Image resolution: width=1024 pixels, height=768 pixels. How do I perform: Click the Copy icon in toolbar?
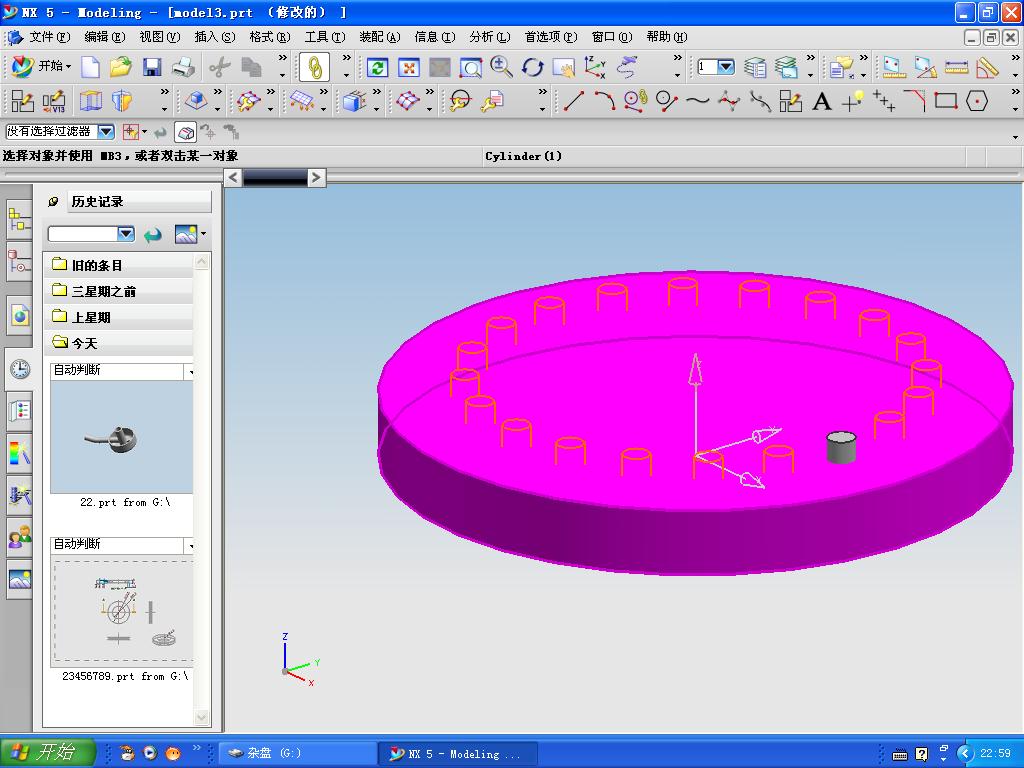coord(251,67)
